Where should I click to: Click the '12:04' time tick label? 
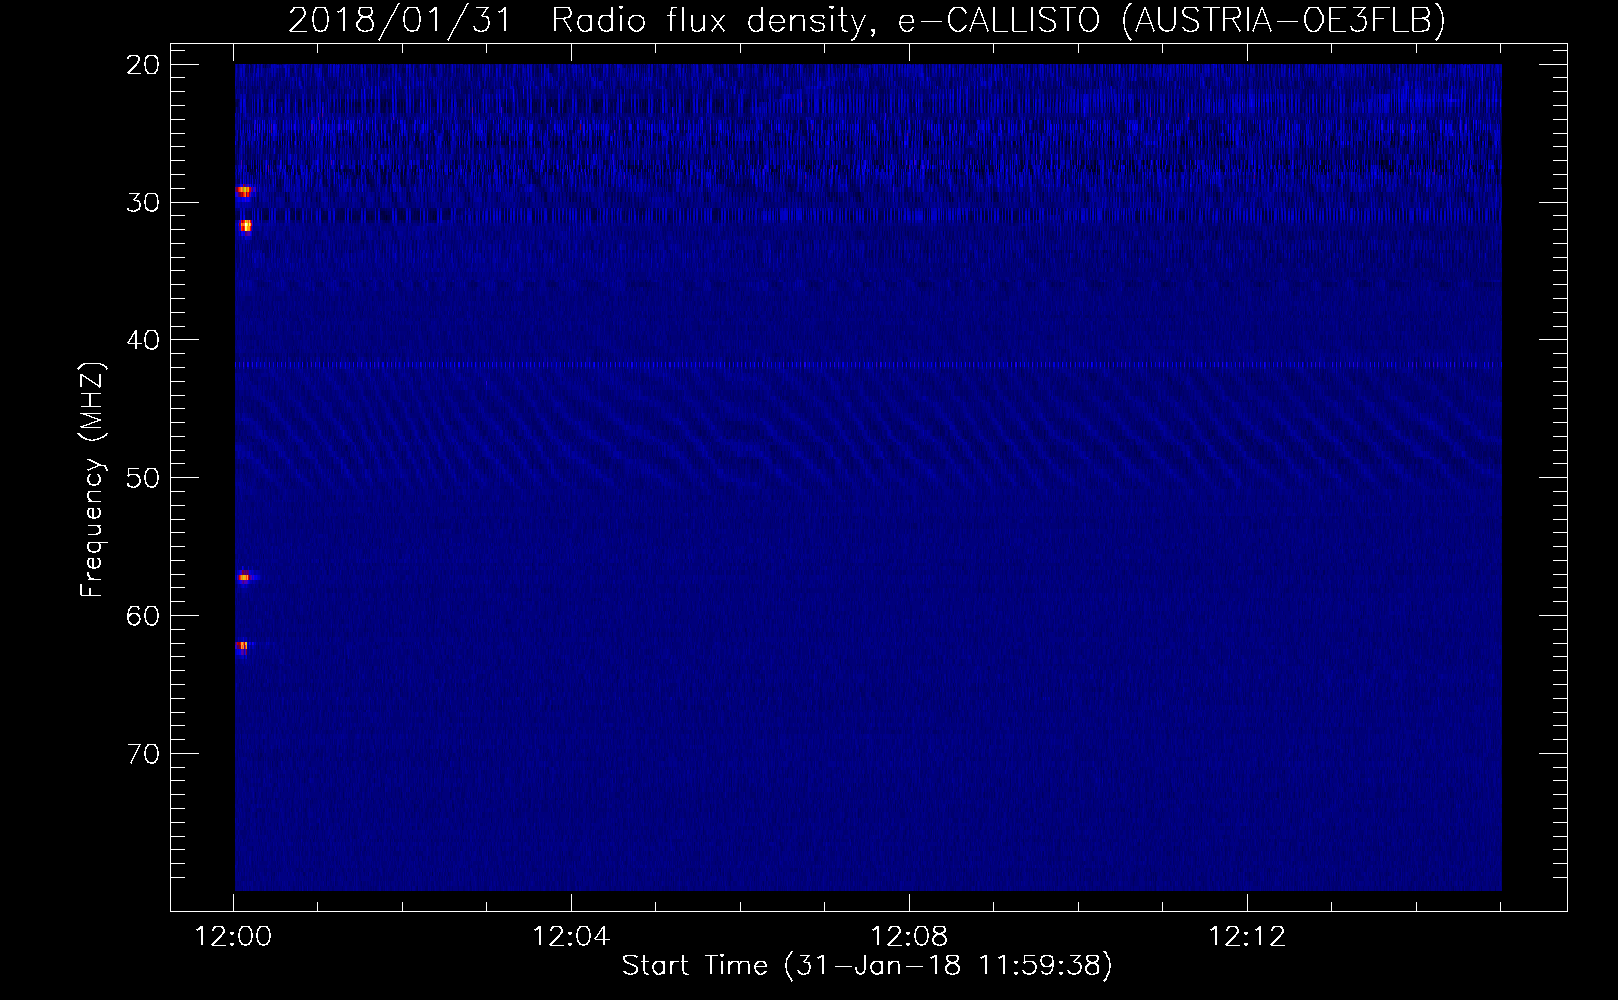tap(571, 937)
